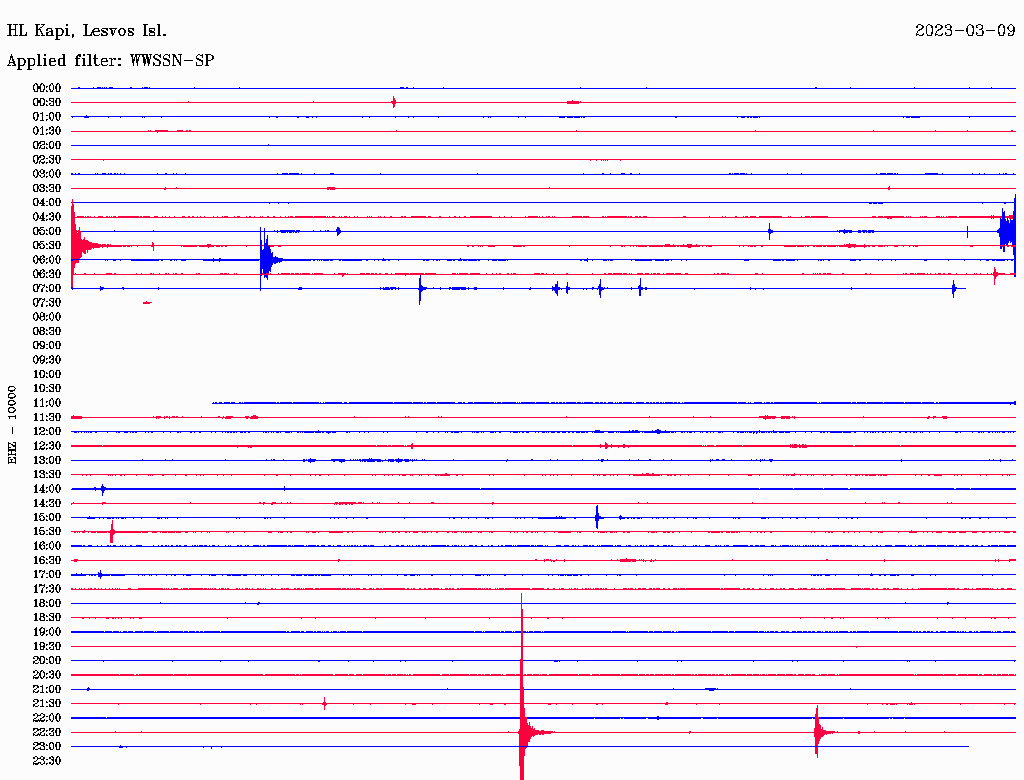The width and height of the screenshot is (1024, 780).
Task: Click the station title HL Kapi, Lesvos Isl.
Action: coord(87,31)
